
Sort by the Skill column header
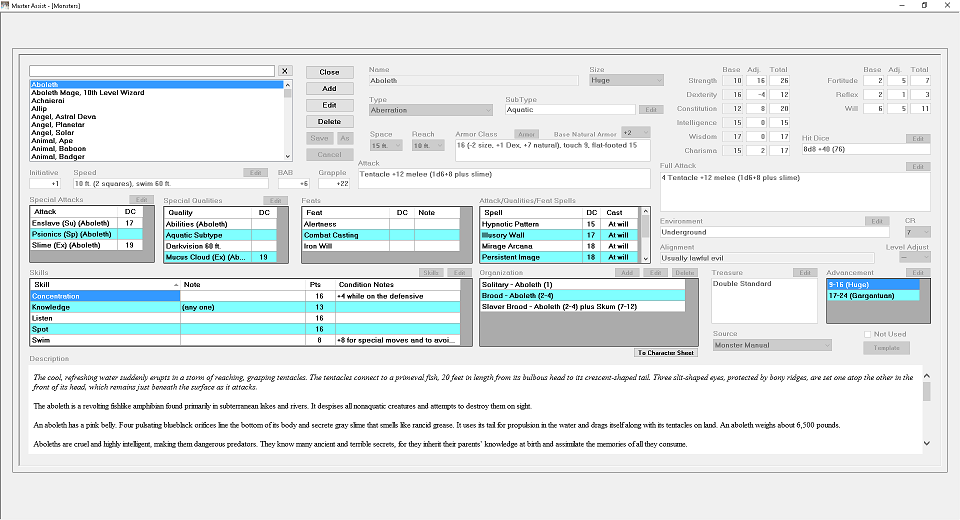tap(105, 285)
